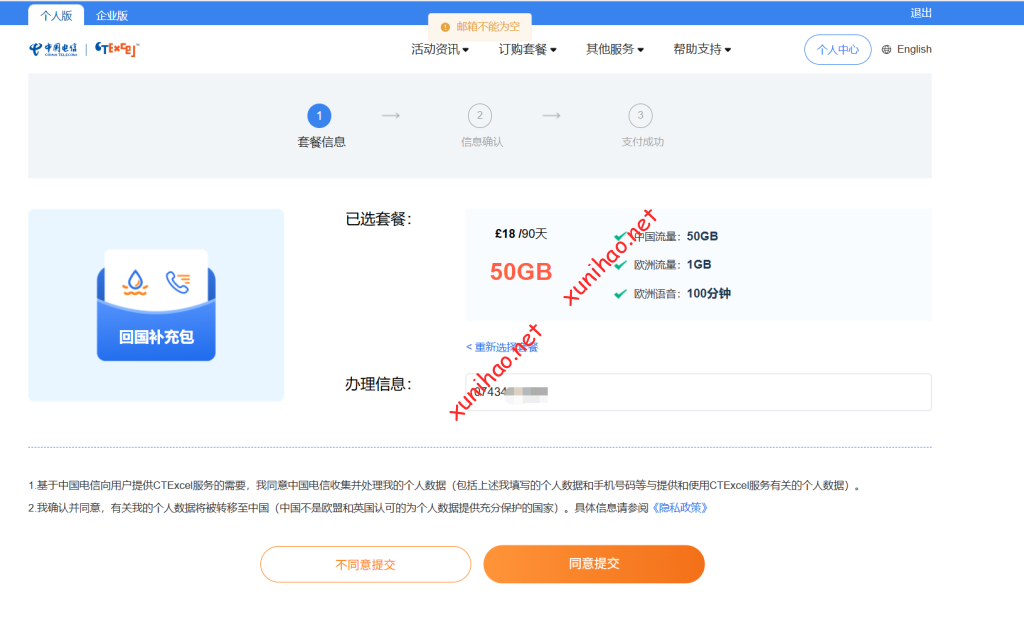
Task: Click the step 3 circle 支付成功
Action: (640, 116)
